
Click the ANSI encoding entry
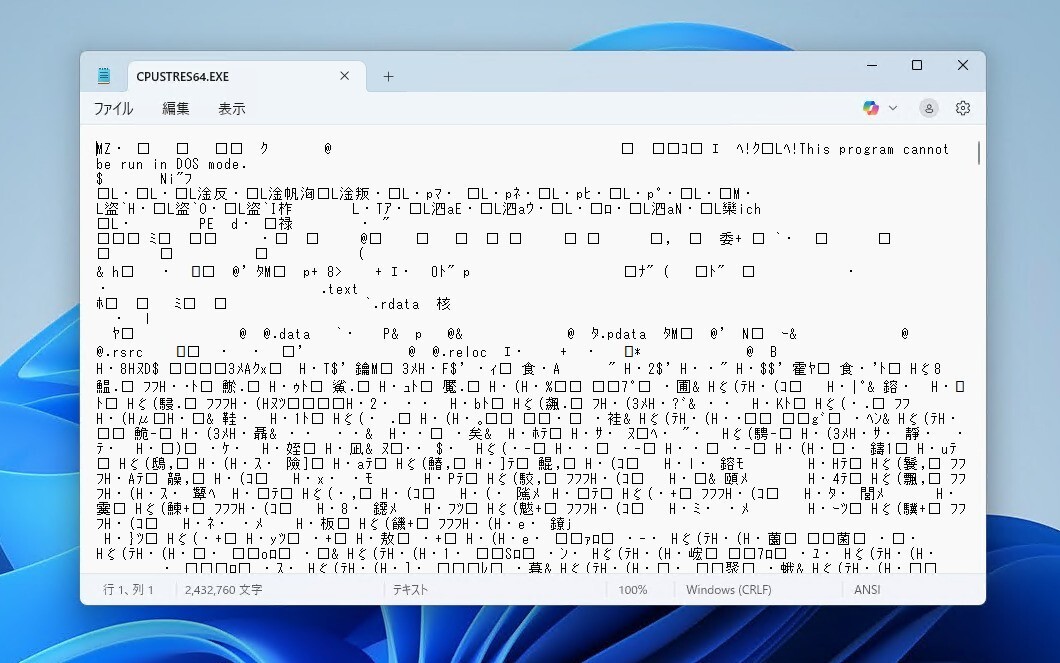(x=867, y=589)
